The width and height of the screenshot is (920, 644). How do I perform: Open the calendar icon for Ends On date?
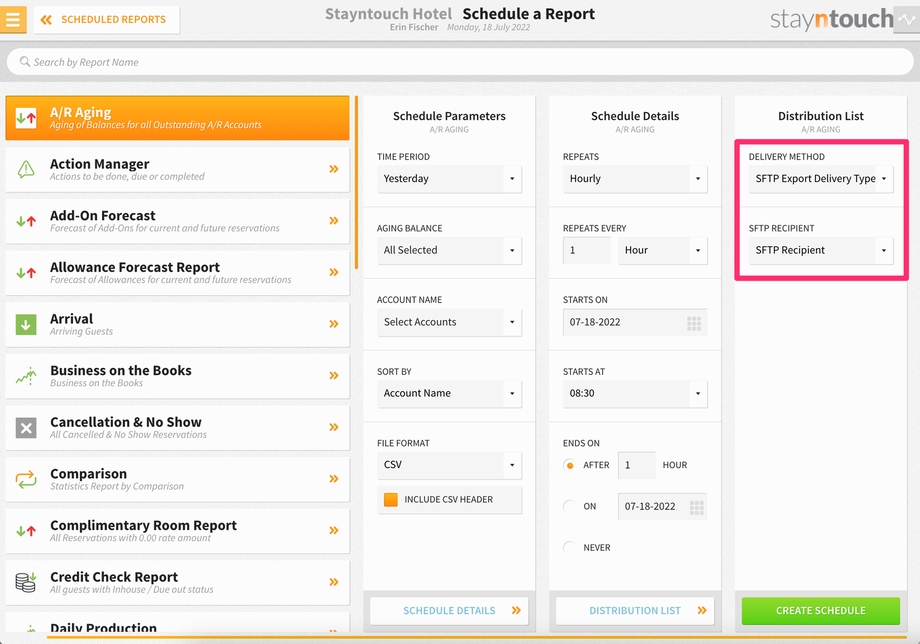pyautogui.click(x=696, y=507)
